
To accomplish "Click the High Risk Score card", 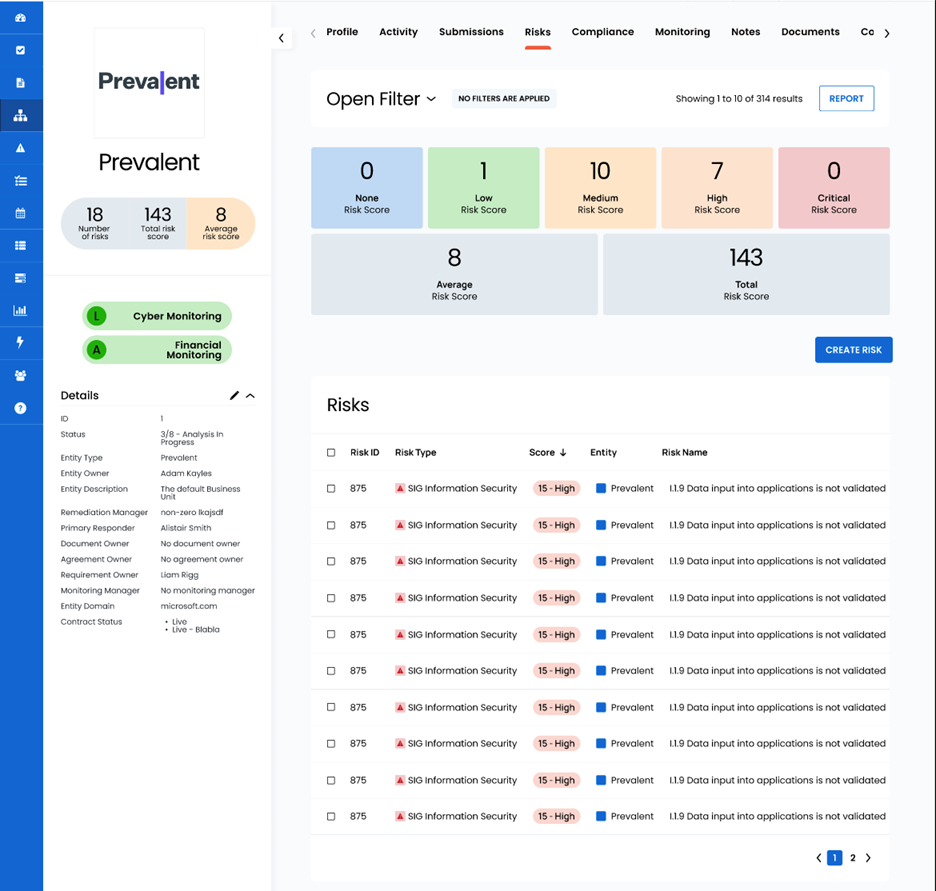I will [x=717, y=188].
